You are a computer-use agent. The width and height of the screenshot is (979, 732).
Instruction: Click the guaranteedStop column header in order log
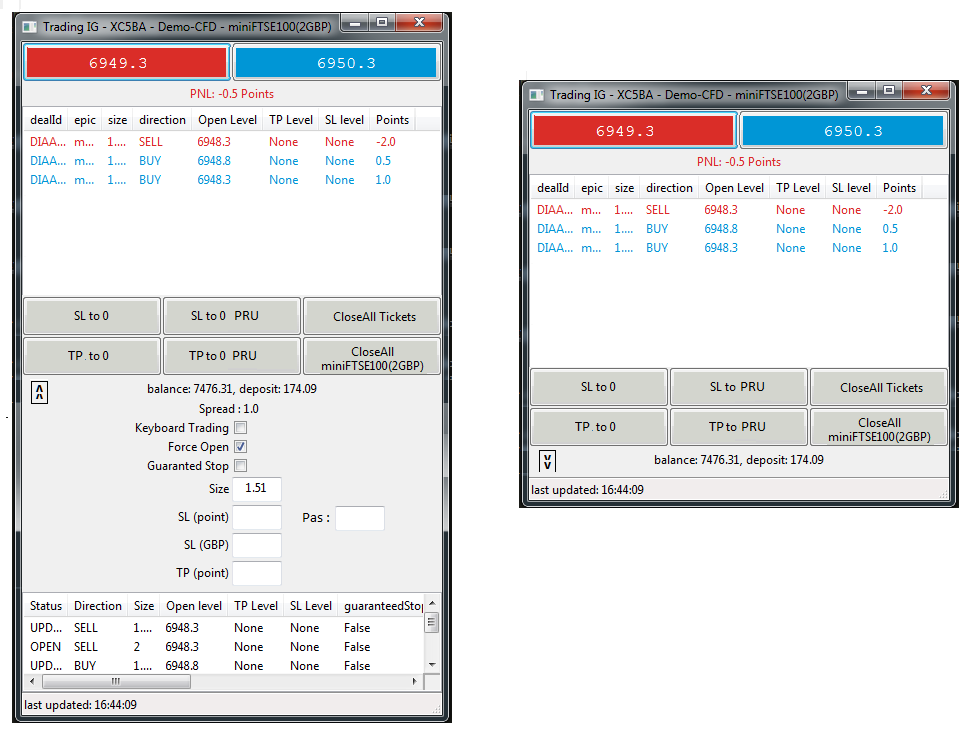[383, 606]
